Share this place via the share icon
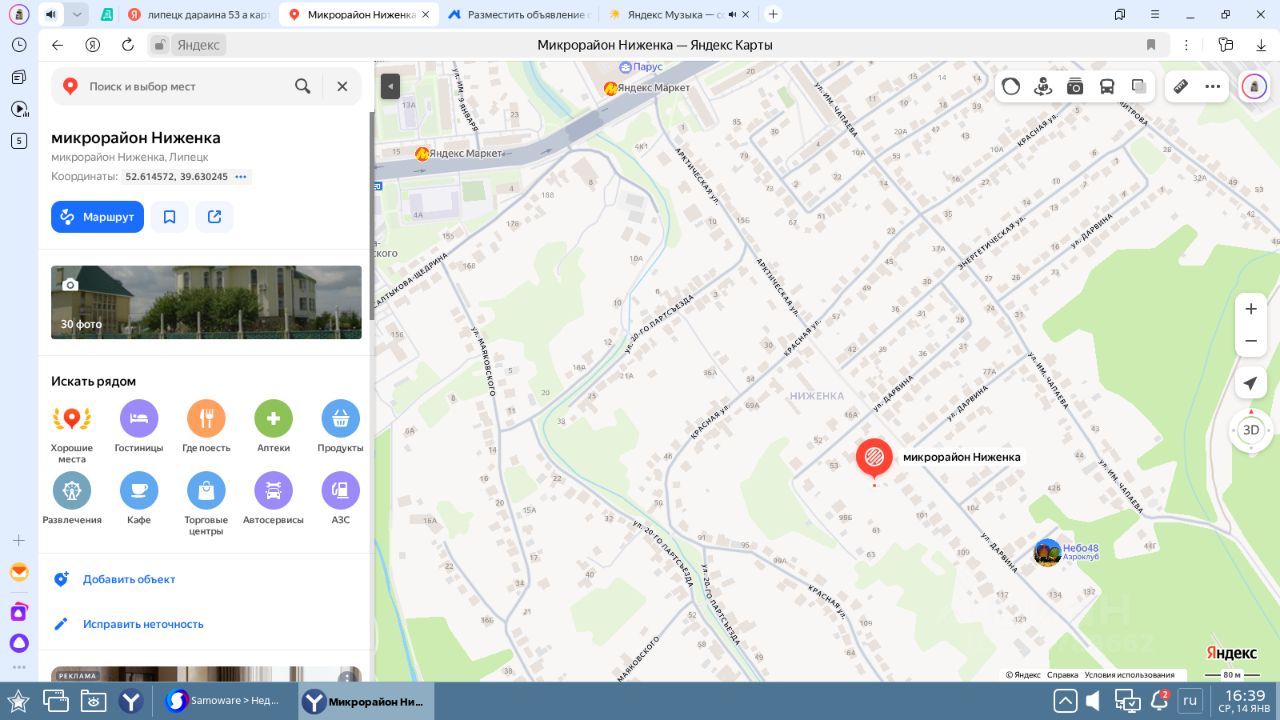1280x720 pixels. pyautogui.click(x=215, y=217)
